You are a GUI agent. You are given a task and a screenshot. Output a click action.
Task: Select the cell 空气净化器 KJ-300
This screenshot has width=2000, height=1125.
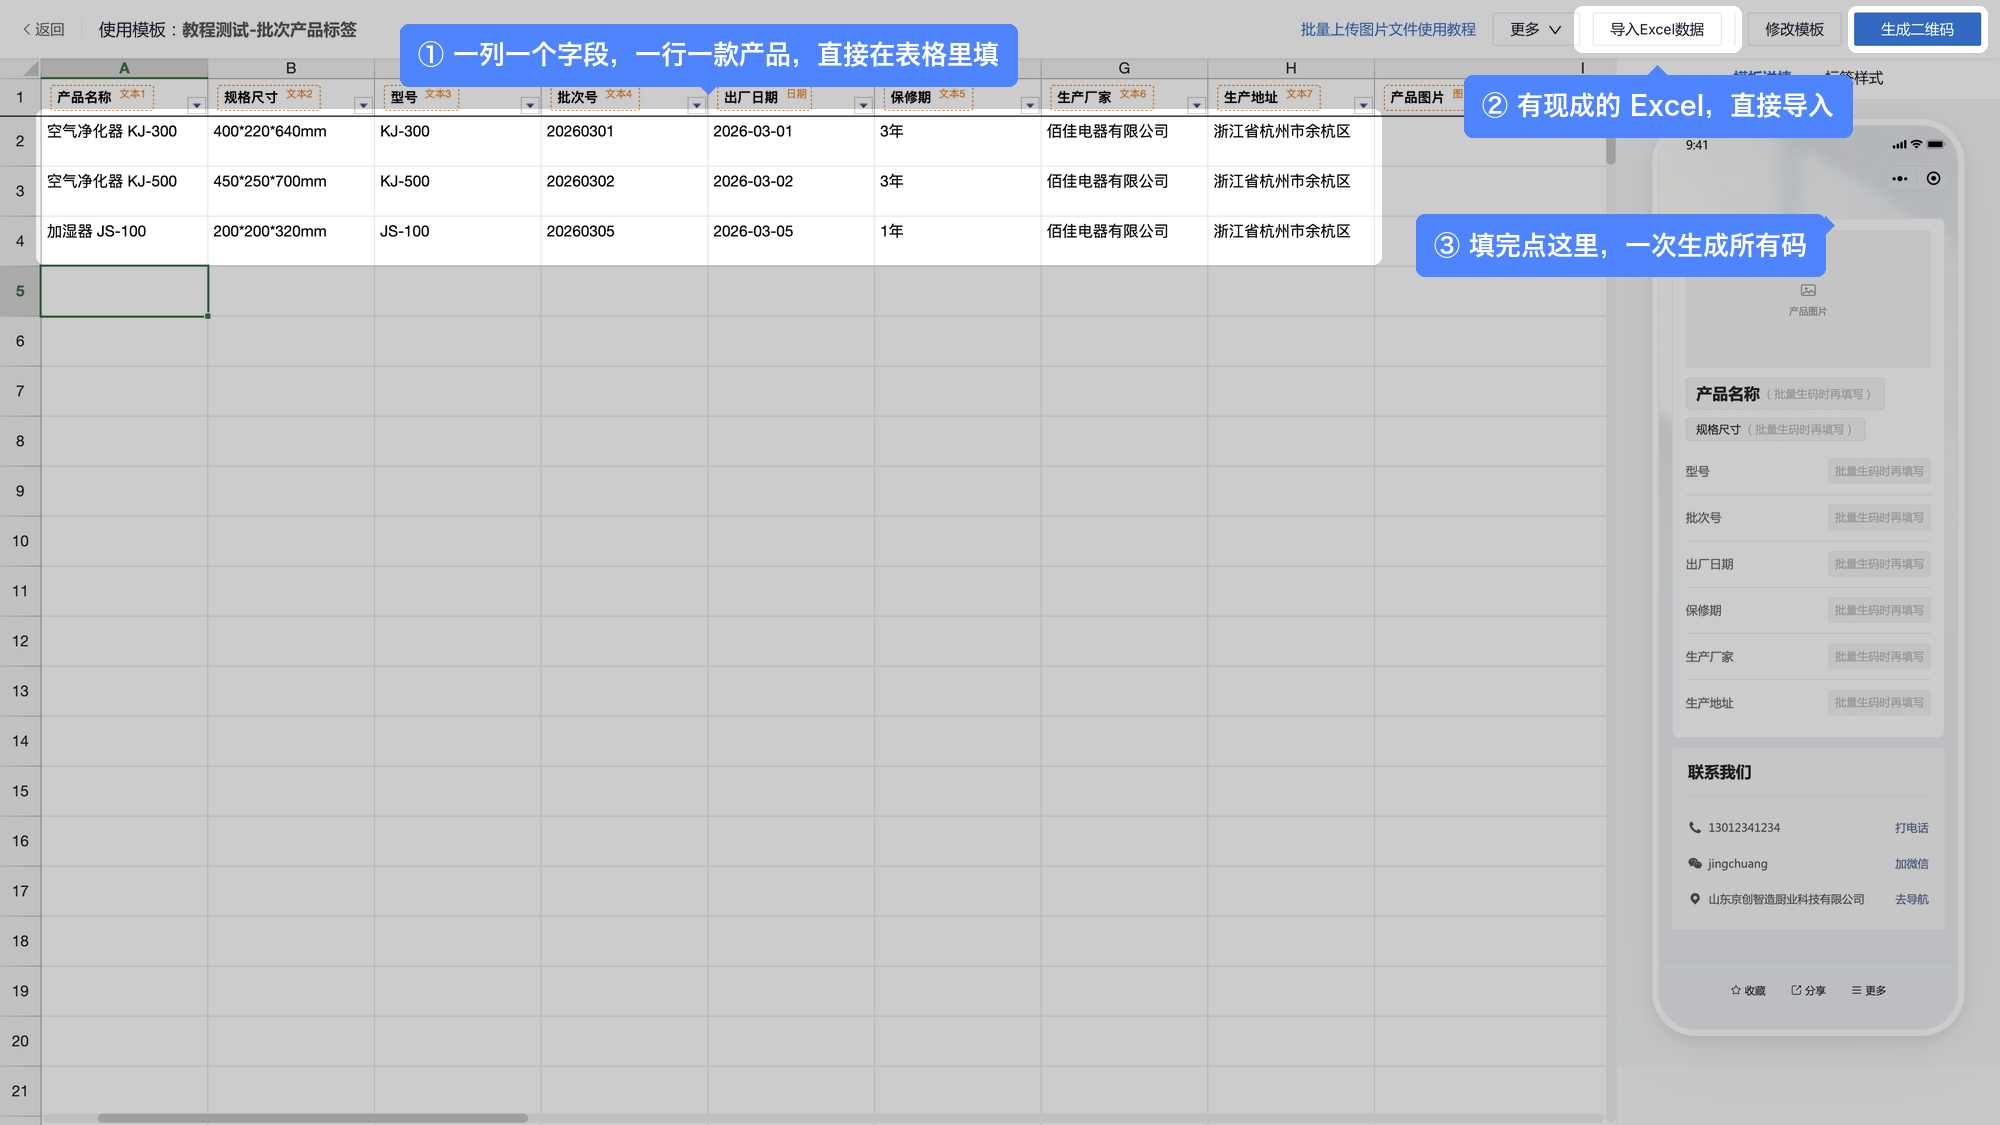tap(124, 141)
